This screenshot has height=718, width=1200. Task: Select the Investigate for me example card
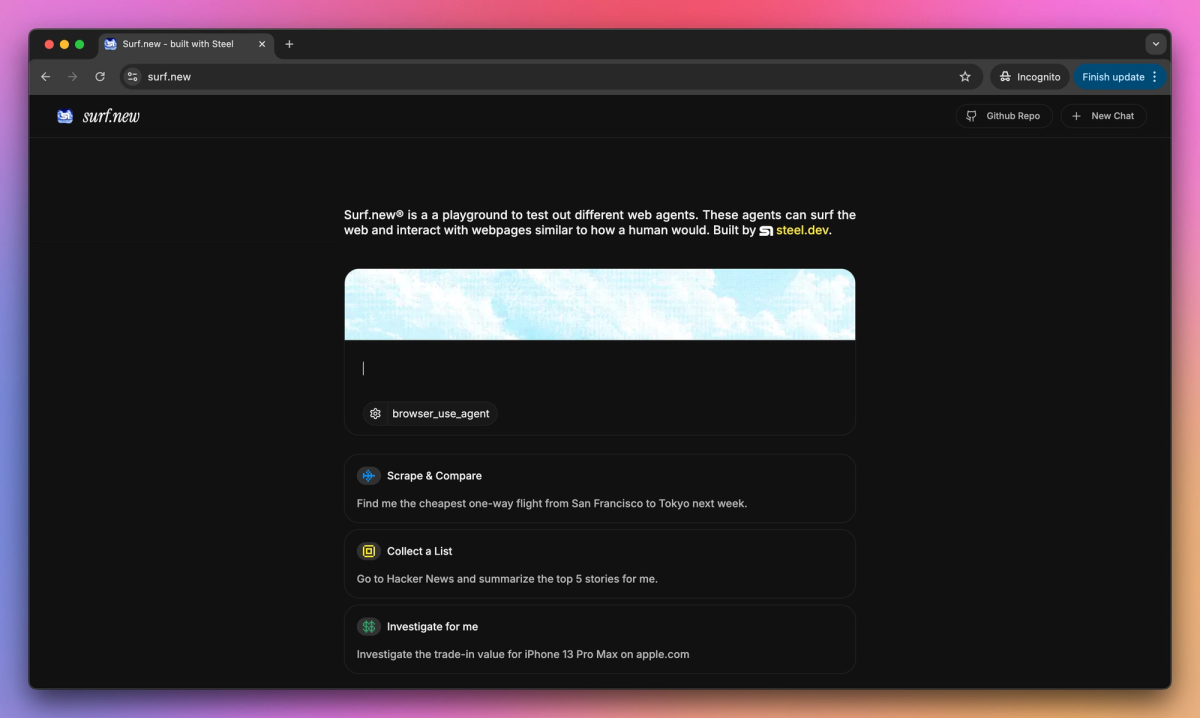click(600, 639)
